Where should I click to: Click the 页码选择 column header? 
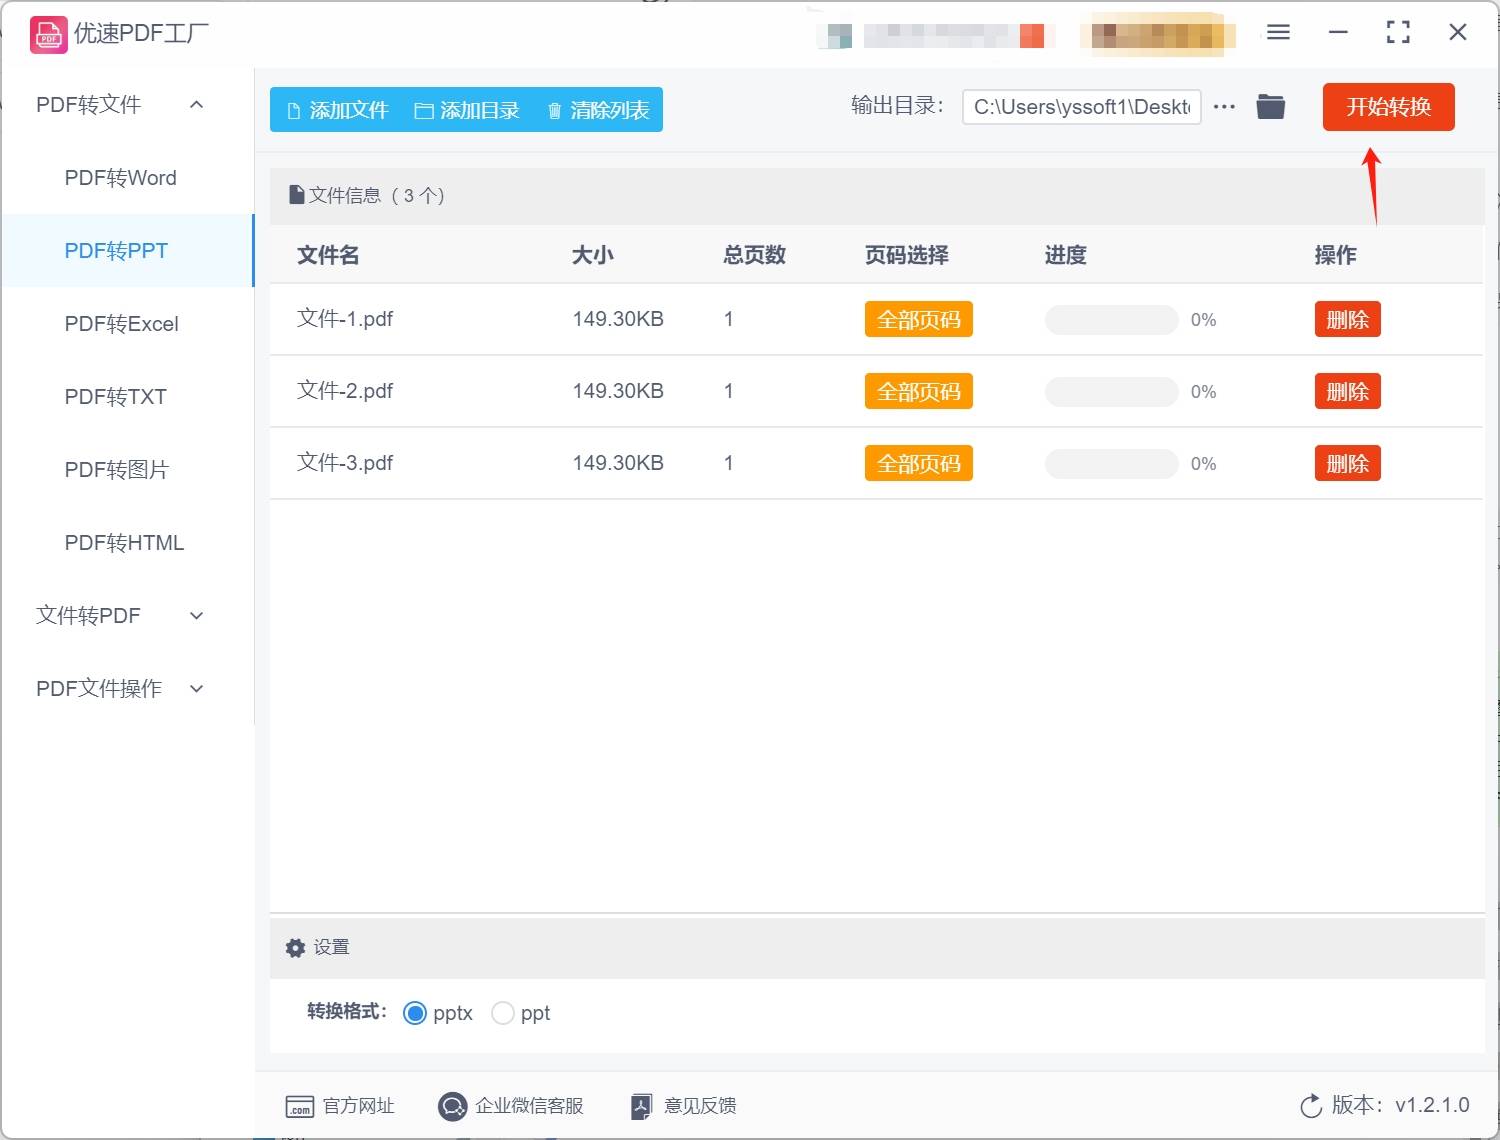(x=907, y=255)
